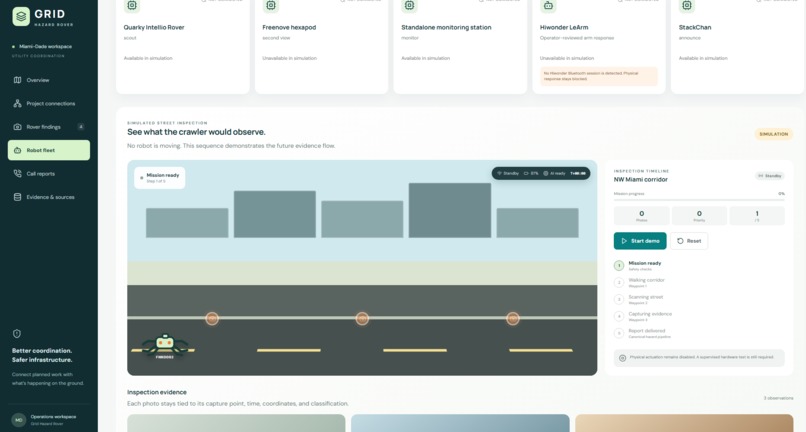This screenshot has height=432, width=806.
Task: Go to Rover findings
Action: (x=49, y=127)
